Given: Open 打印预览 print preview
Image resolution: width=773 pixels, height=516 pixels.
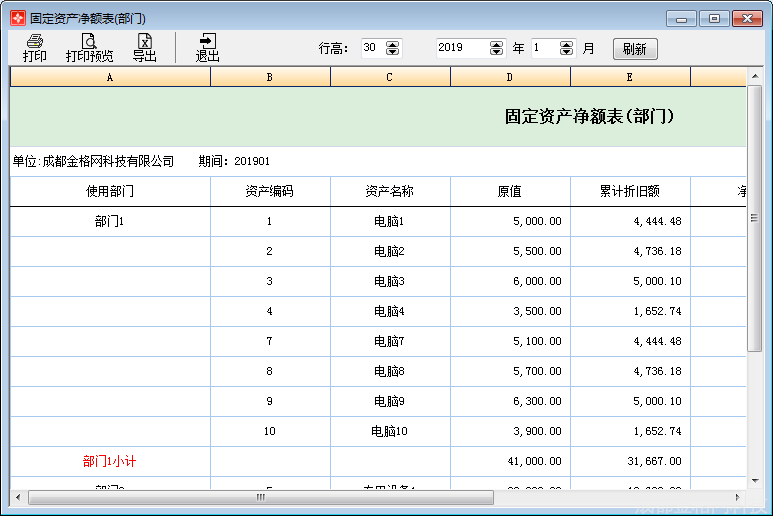Looking at the screenshot, I should pos(89,47).
